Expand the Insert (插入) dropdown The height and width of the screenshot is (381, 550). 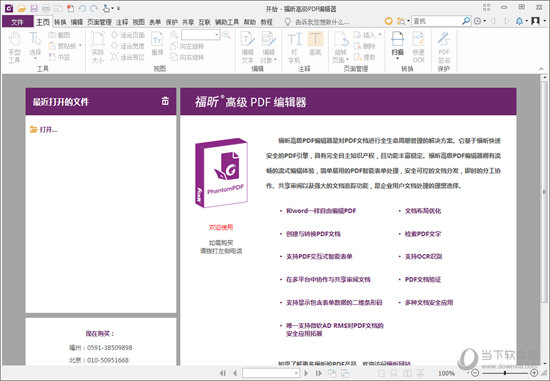[x=380, y=35]
